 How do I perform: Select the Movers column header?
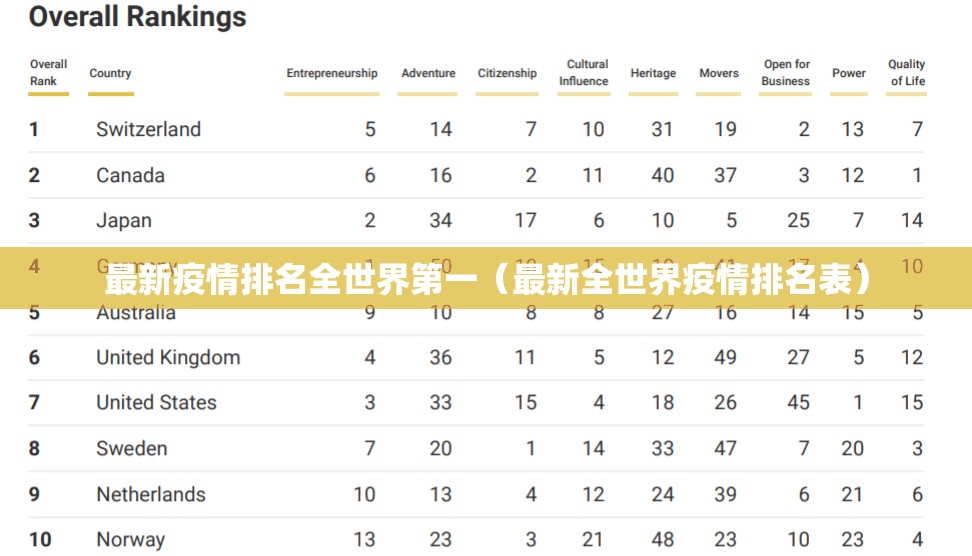coord(718,73)
